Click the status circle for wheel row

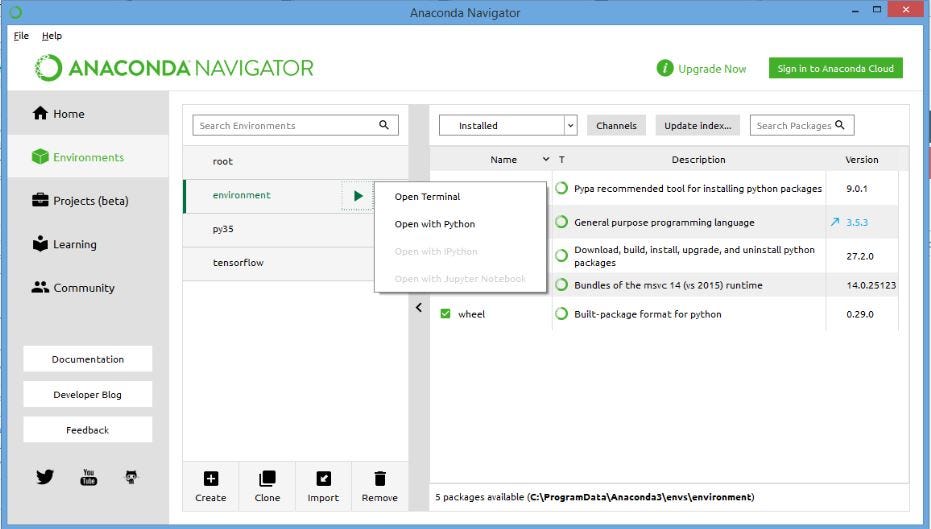(x=561, y=313)
